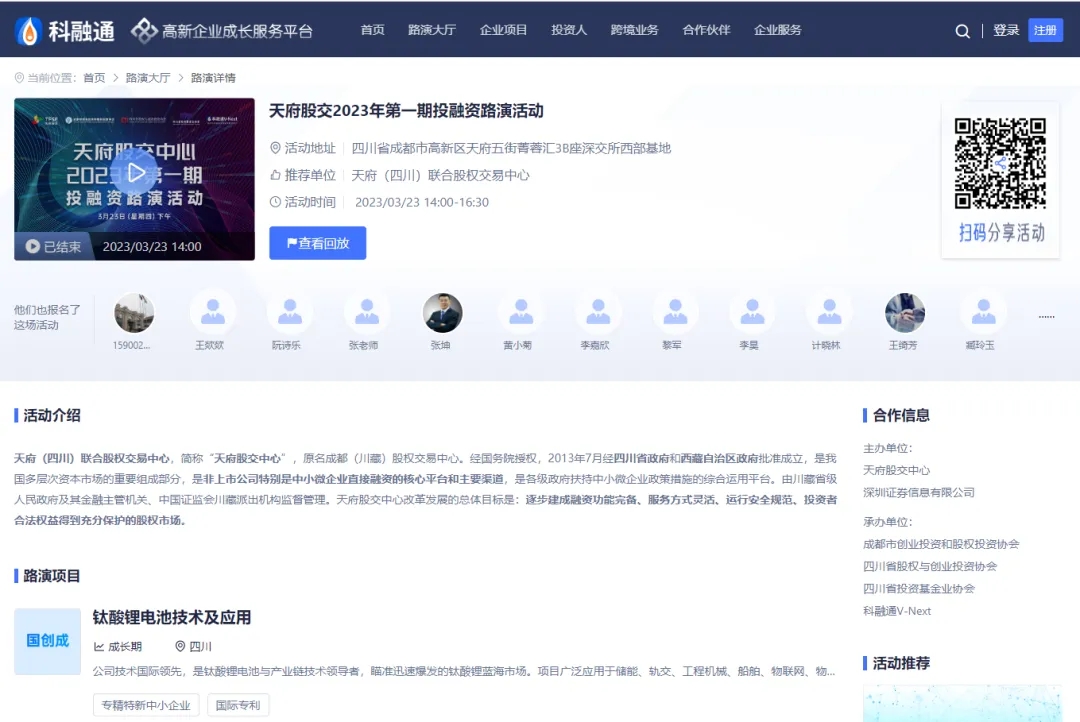
Task: Click the thumbs-up icon beside 推荐单位
Action: click(x=275, y=175)
